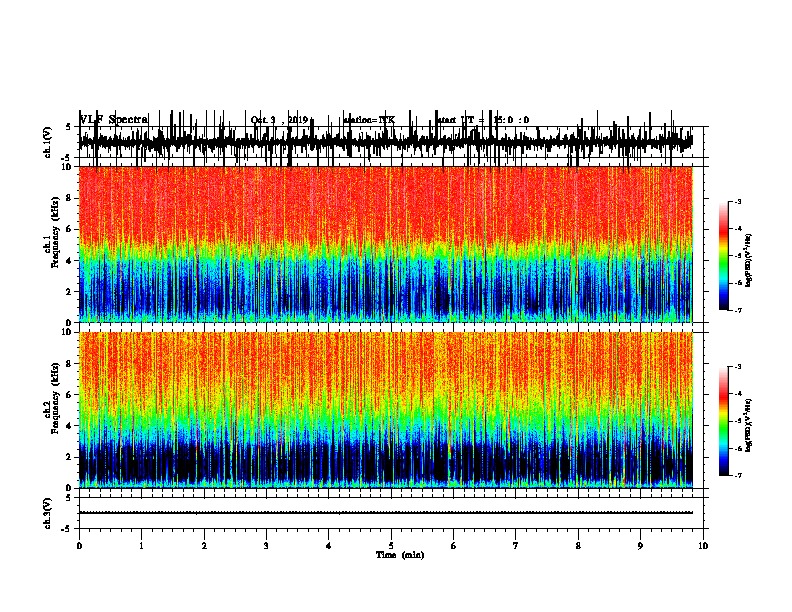
Task: Click the '-5' volt tick of ch.3 waveform
Action: [x=67, y=529]
